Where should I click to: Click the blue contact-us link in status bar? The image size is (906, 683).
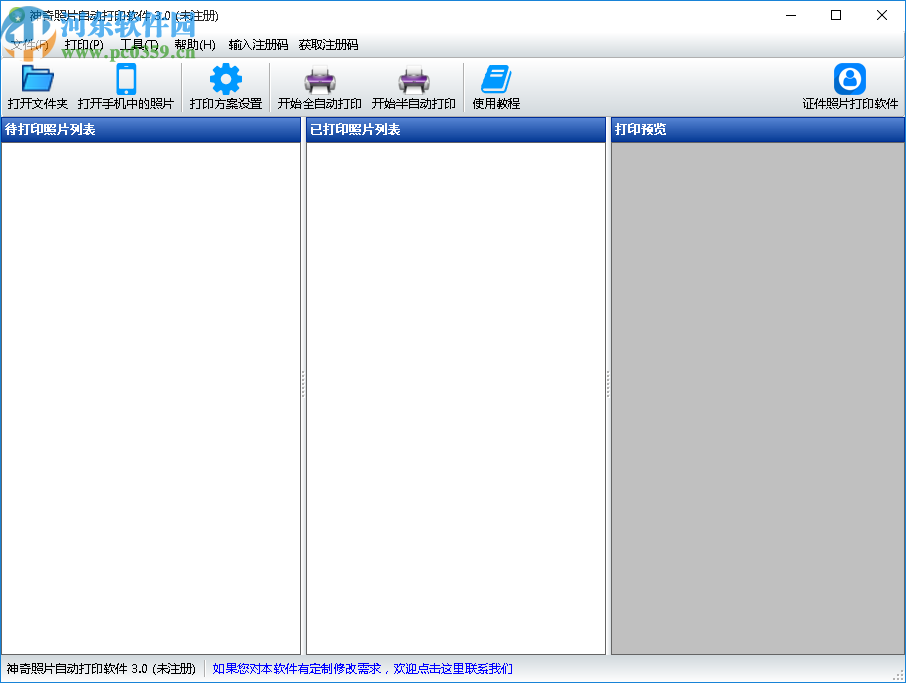(x=362, y=669)
